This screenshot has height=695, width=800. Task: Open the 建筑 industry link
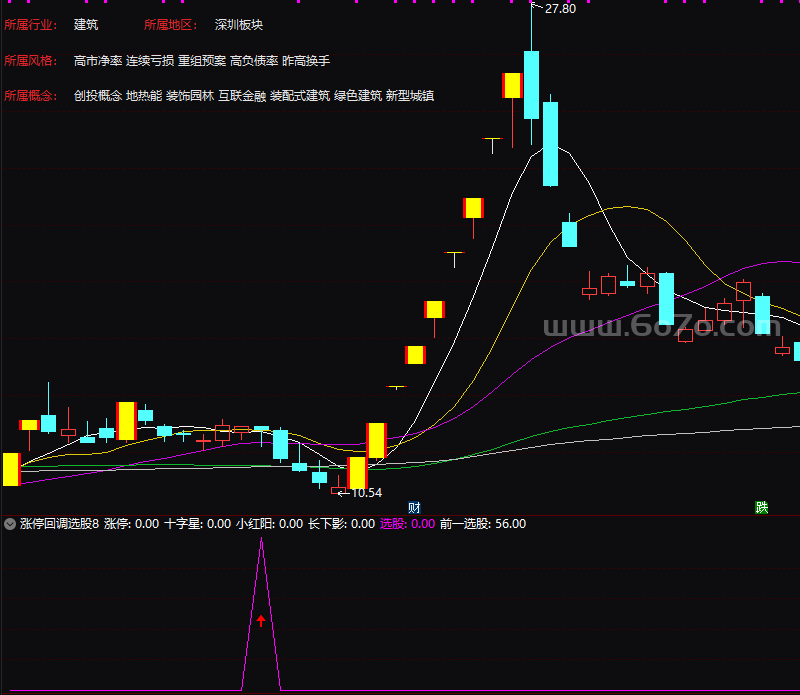pos(86,24)
